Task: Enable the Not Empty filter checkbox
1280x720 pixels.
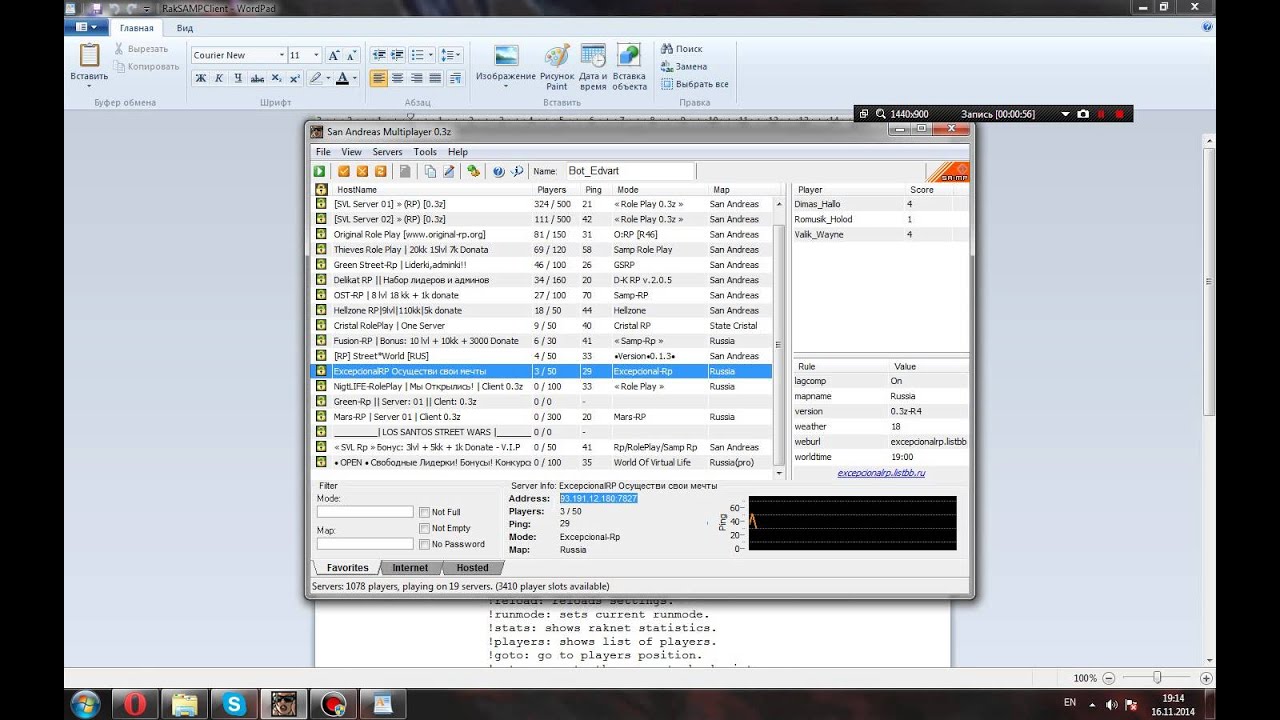Action: (x=425, y=528)
